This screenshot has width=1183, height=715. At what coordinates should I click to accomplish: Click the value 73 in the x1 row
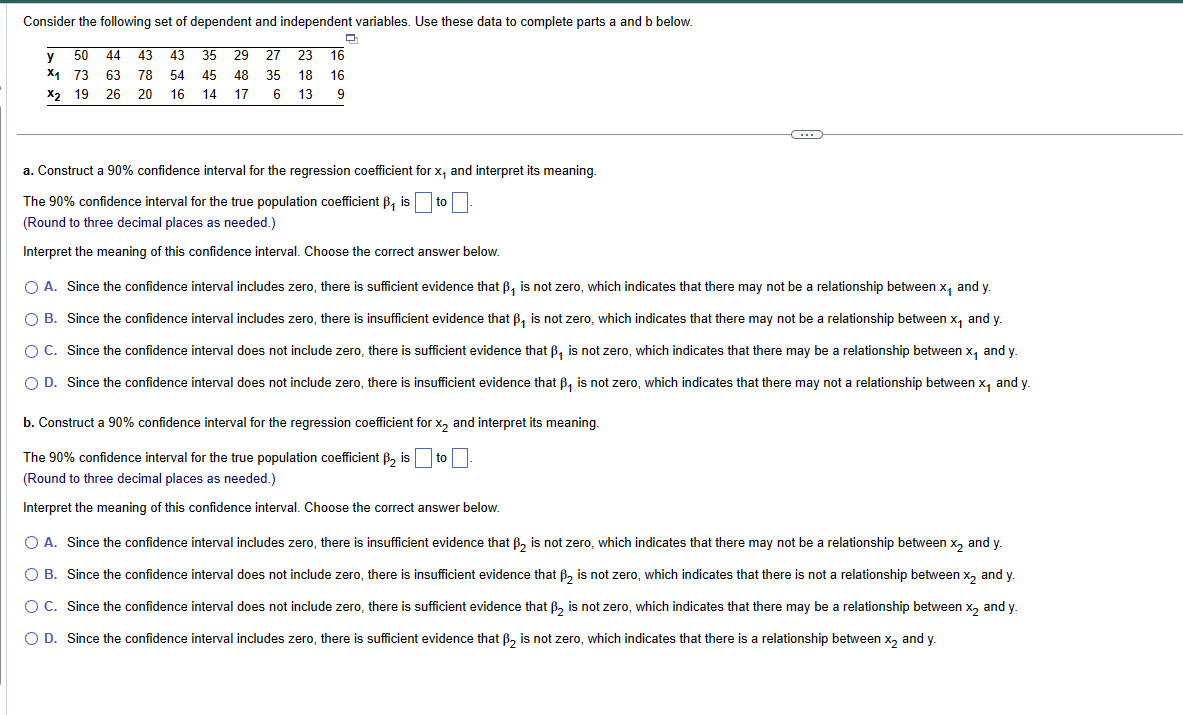coord(81,75)
